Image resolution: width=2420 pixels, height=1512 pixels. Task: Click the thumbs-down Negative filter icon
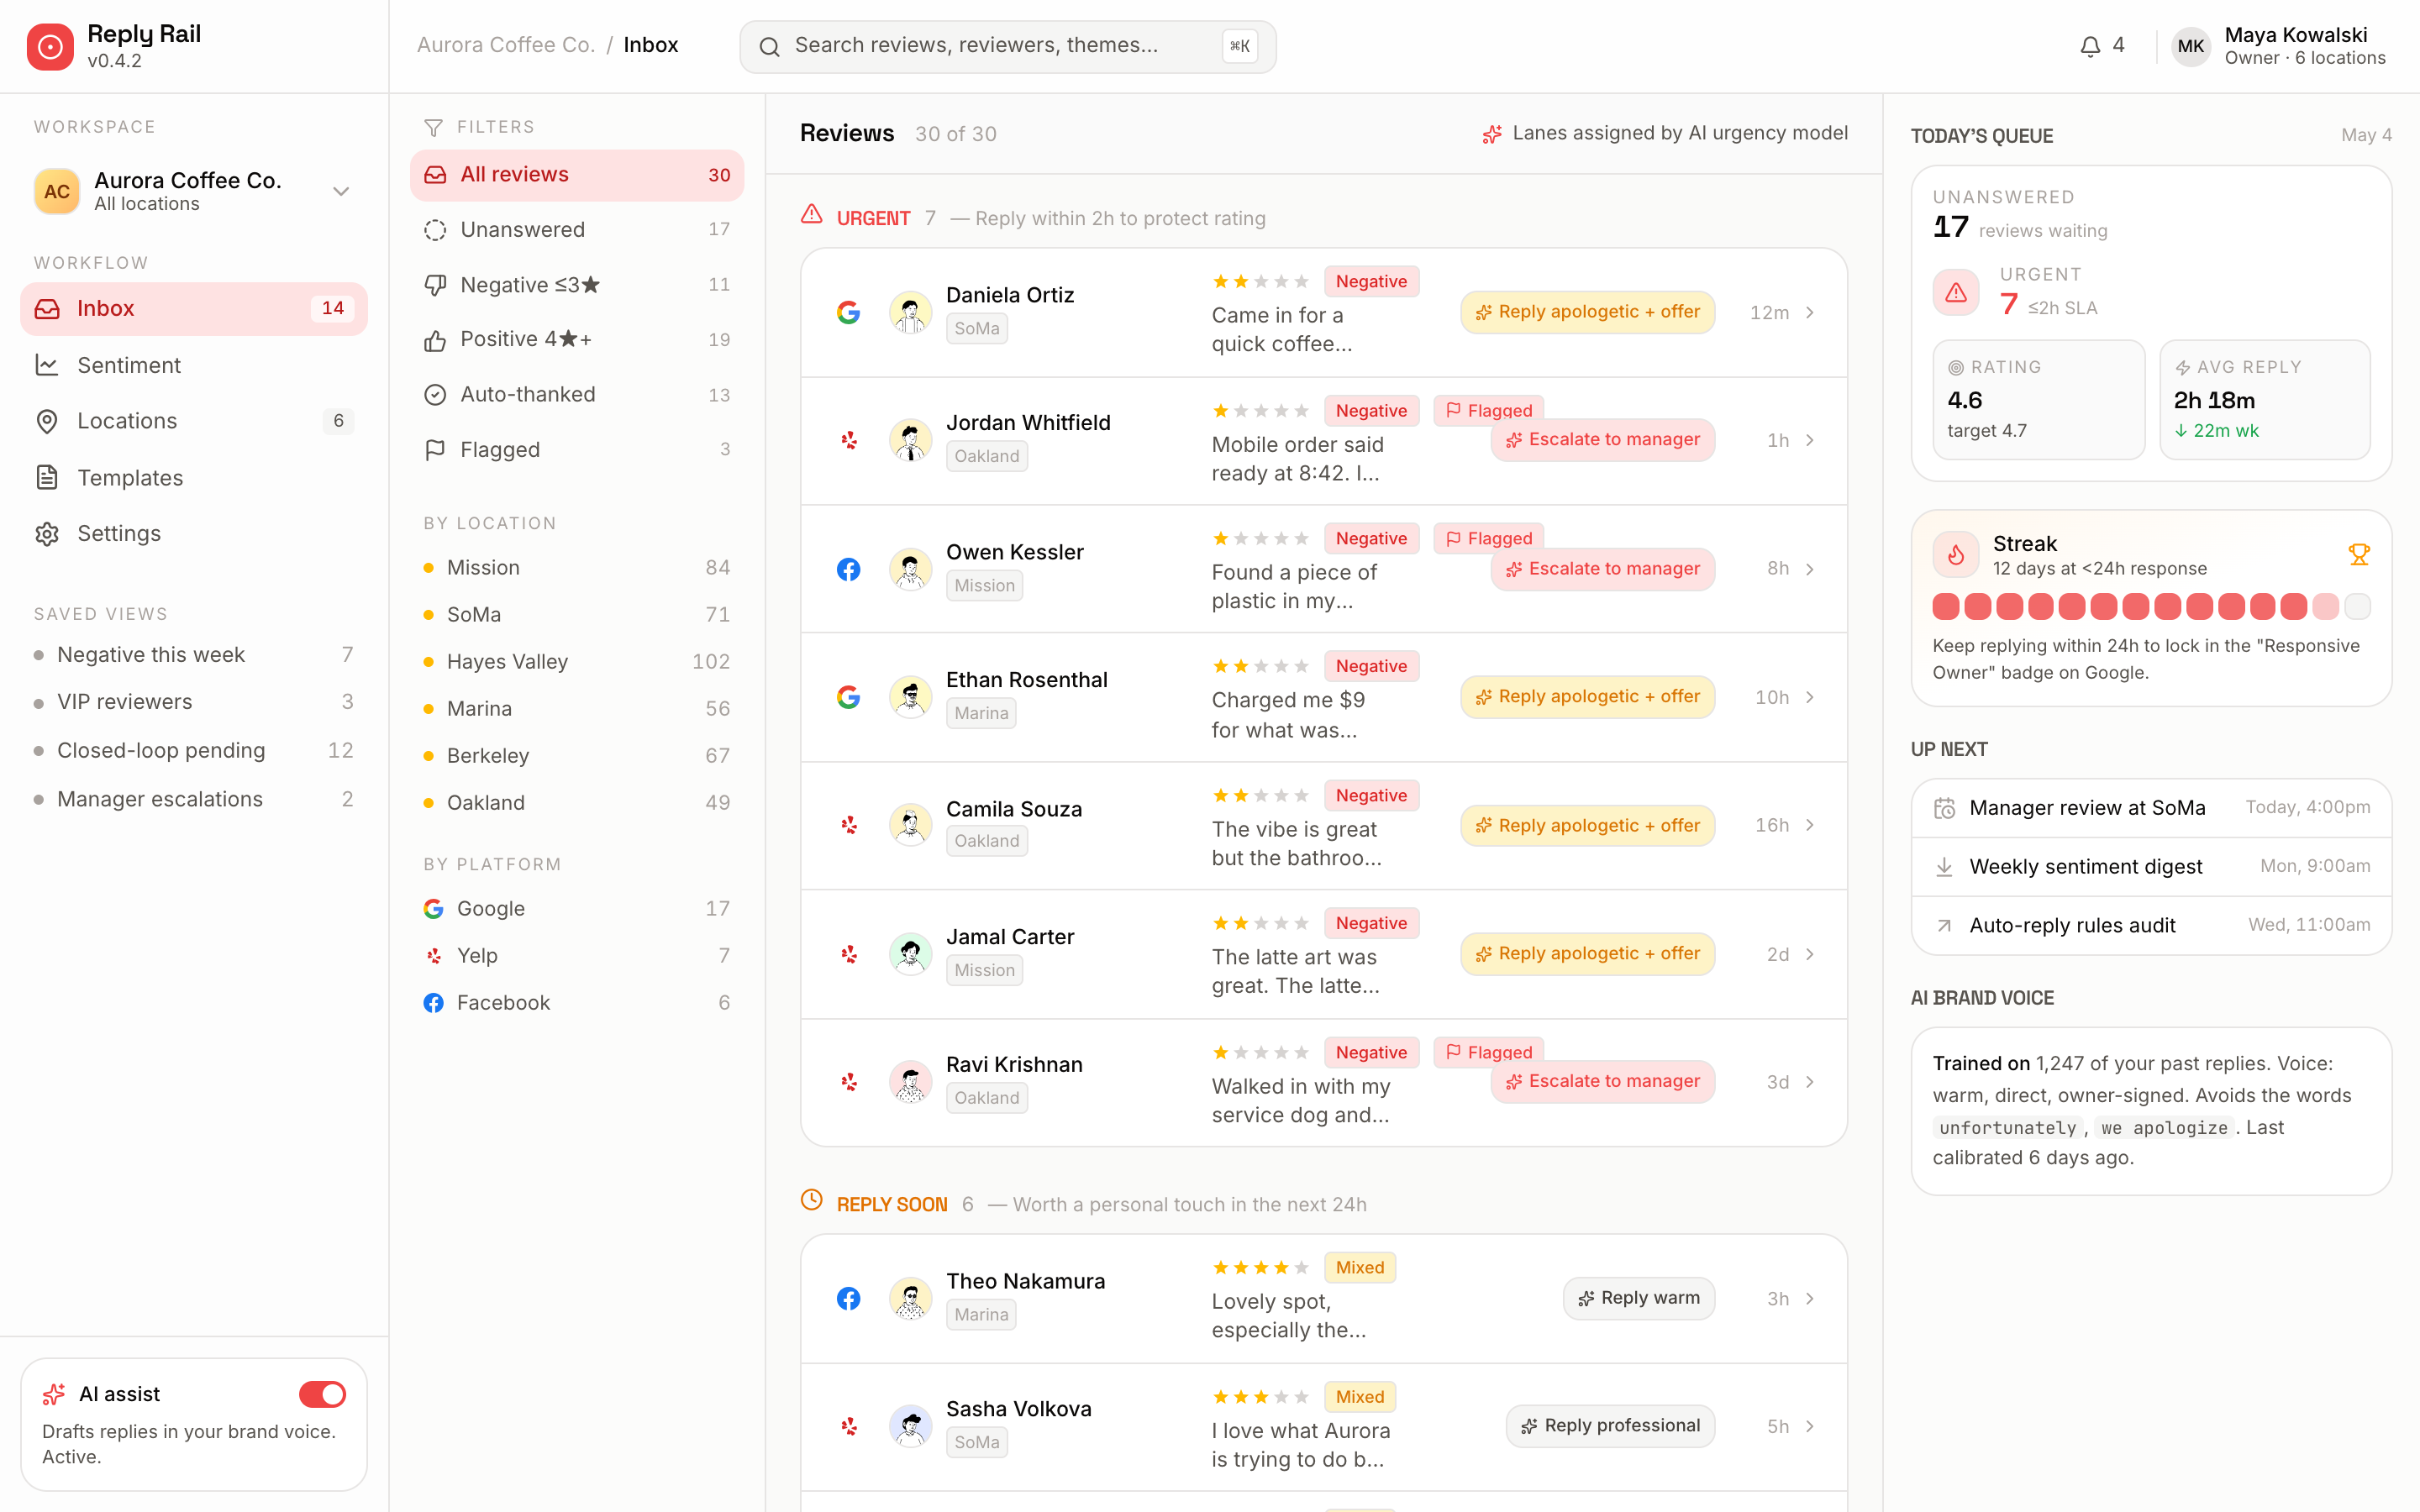pos(435,285)
